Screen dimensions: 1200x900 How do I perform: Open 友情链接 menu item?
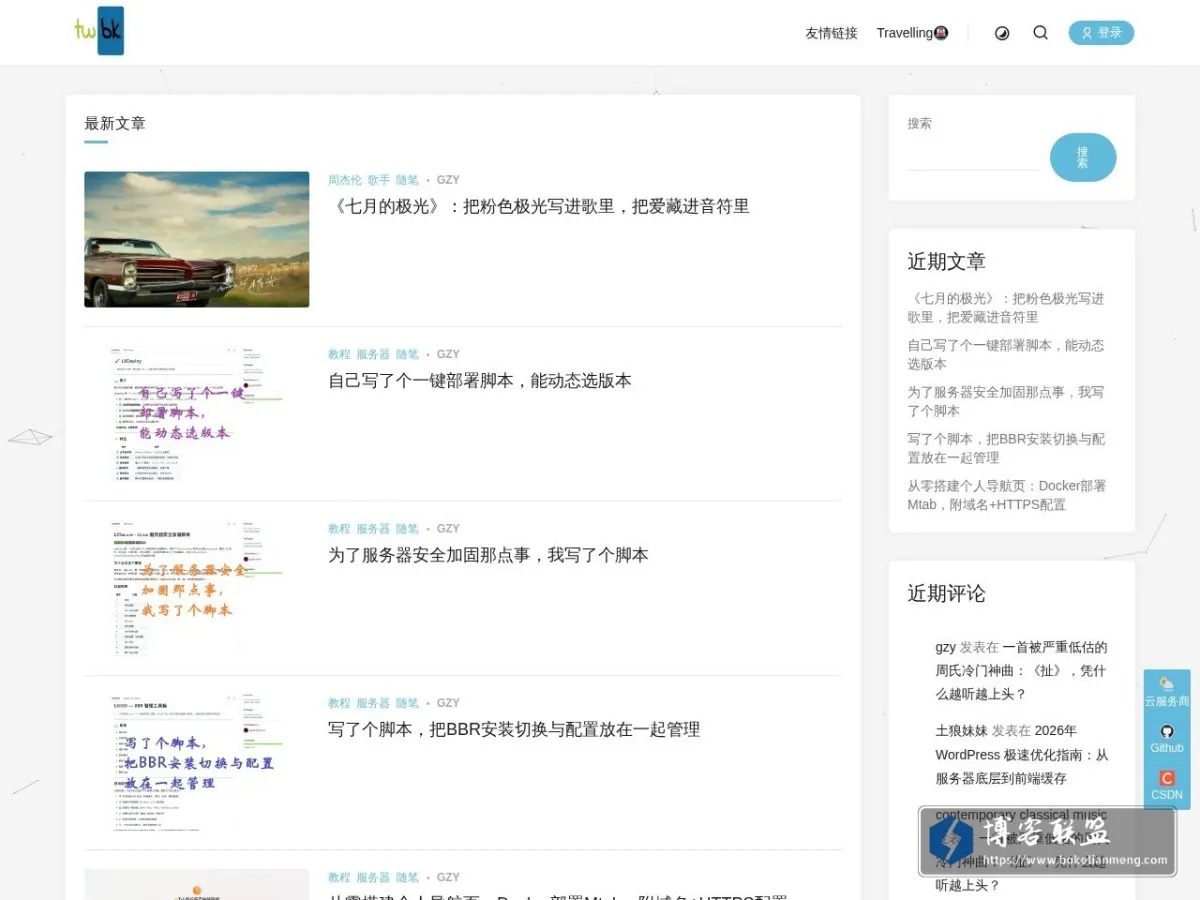click(x=831, y=33)
